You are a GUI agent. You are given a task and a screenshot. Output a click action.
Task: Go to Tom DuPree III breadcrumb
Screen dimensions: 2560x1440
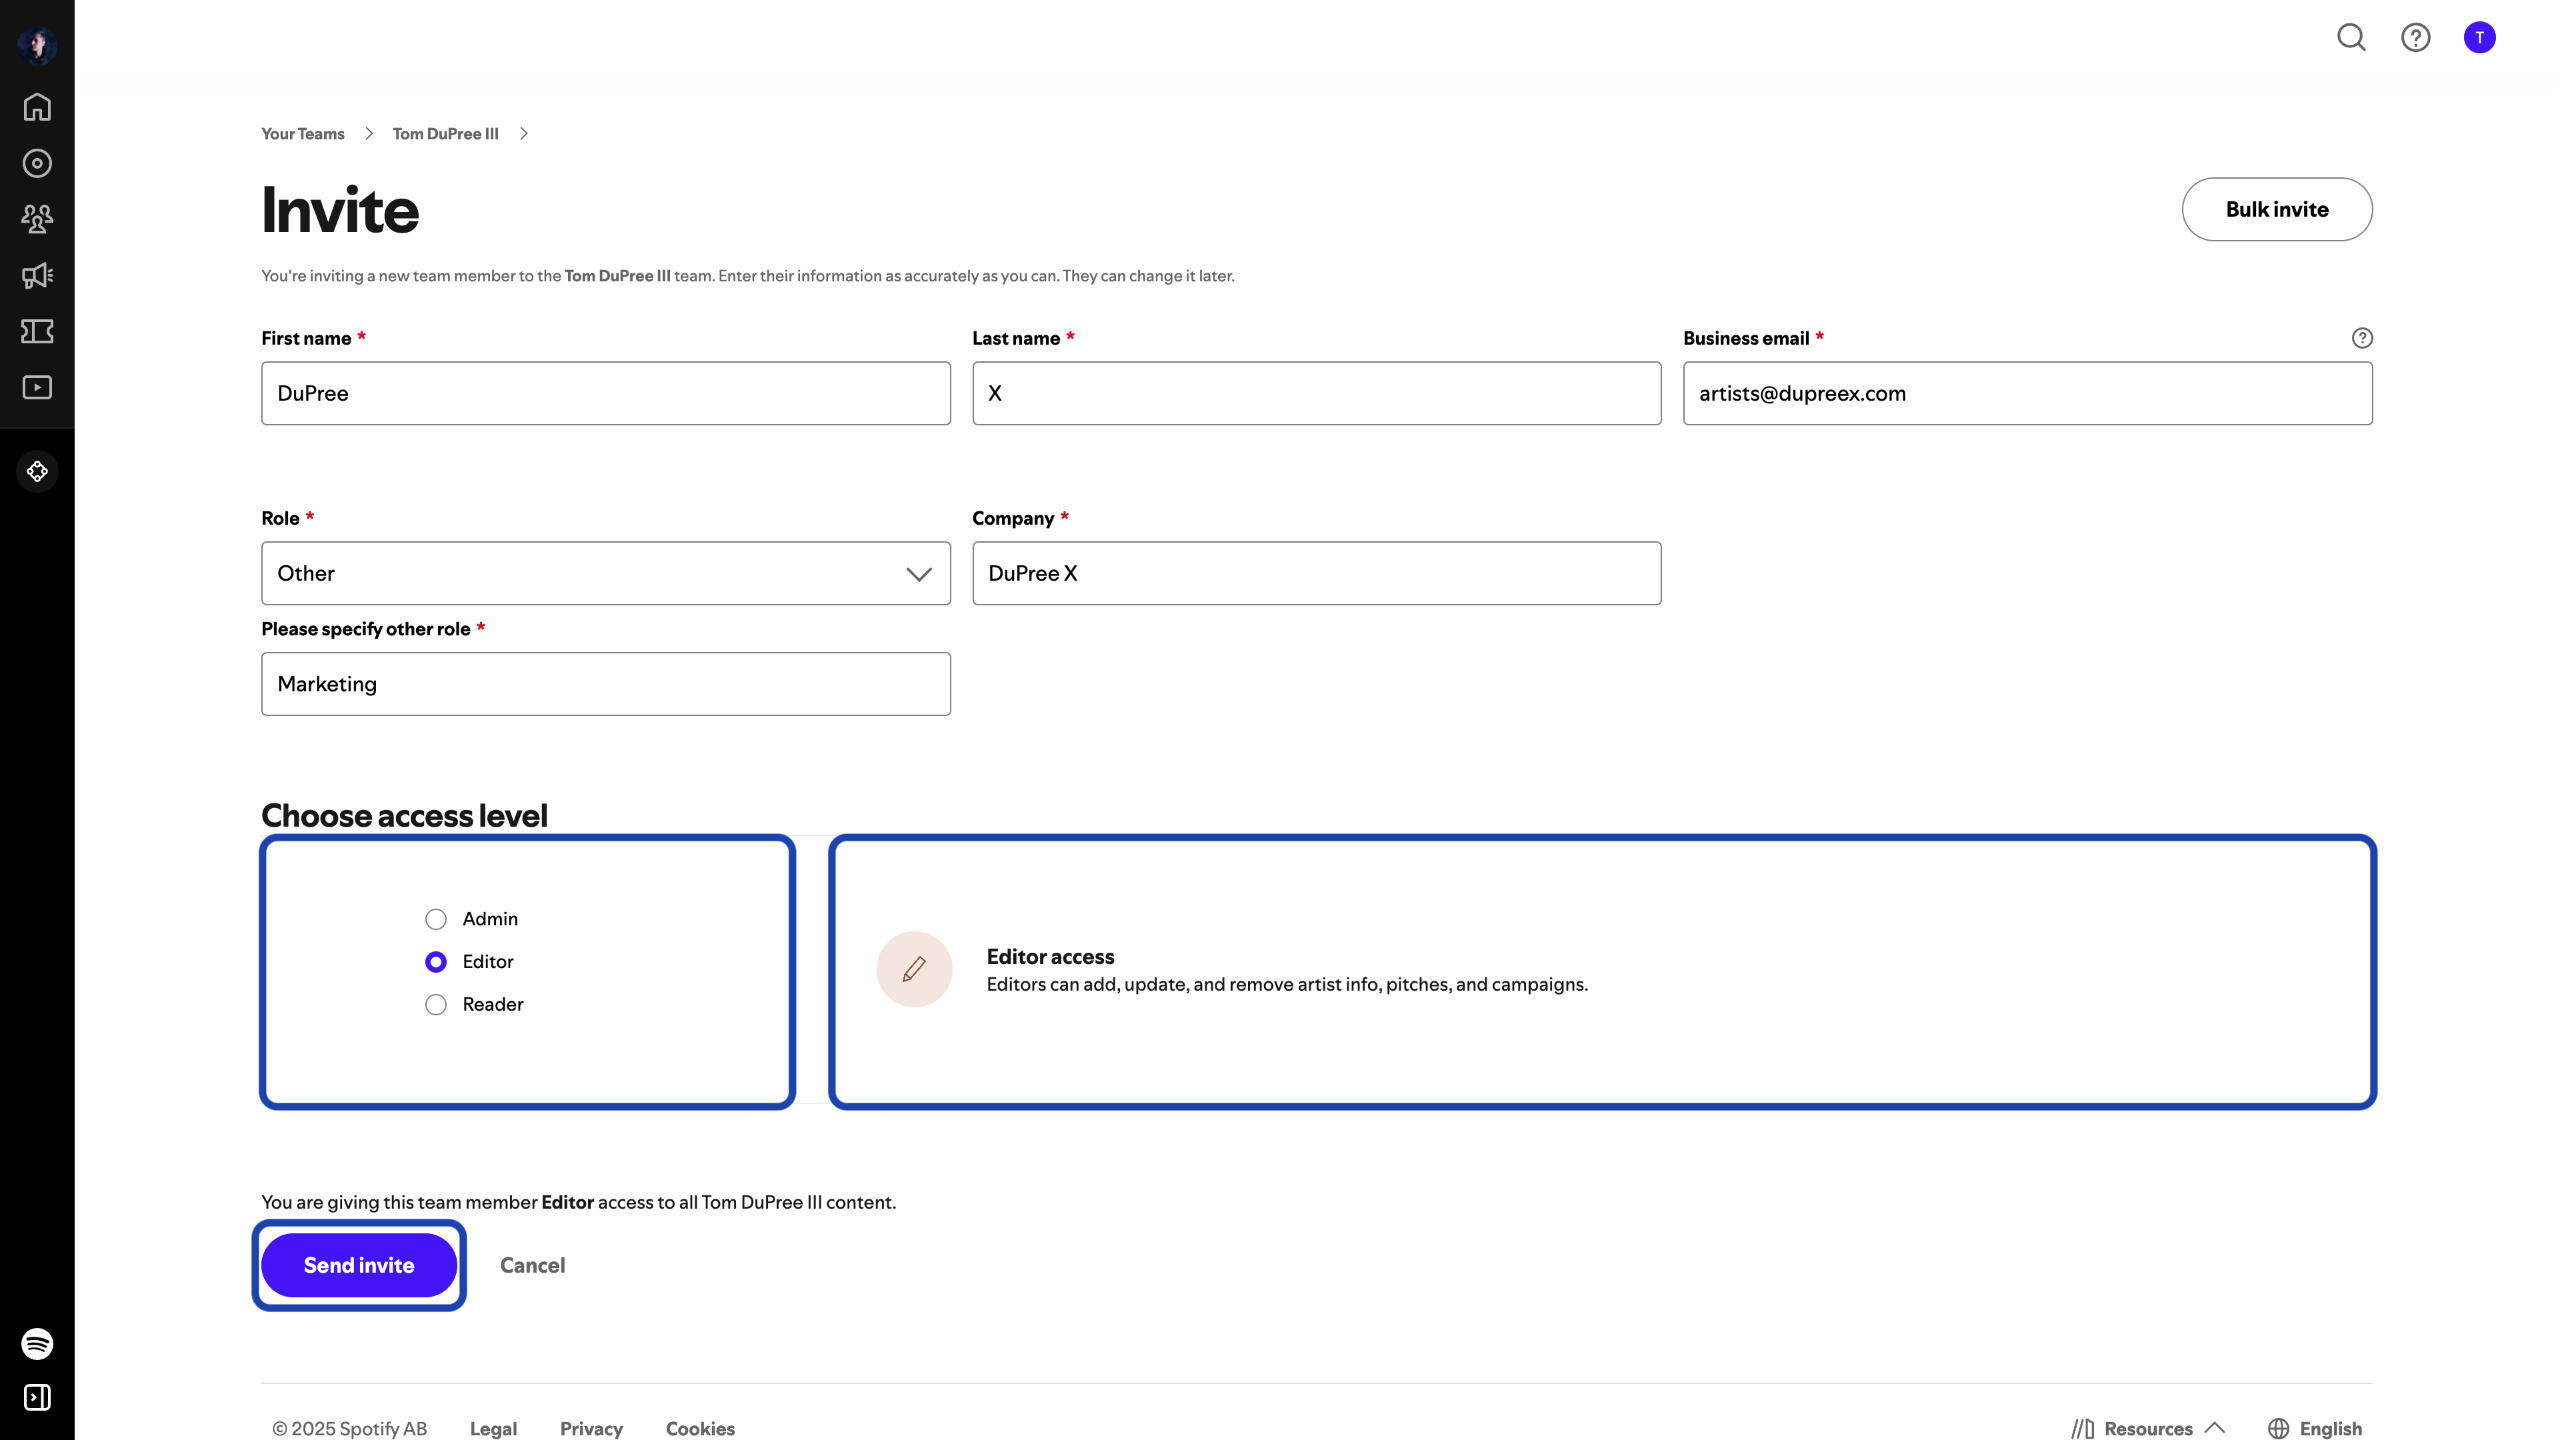445,134
